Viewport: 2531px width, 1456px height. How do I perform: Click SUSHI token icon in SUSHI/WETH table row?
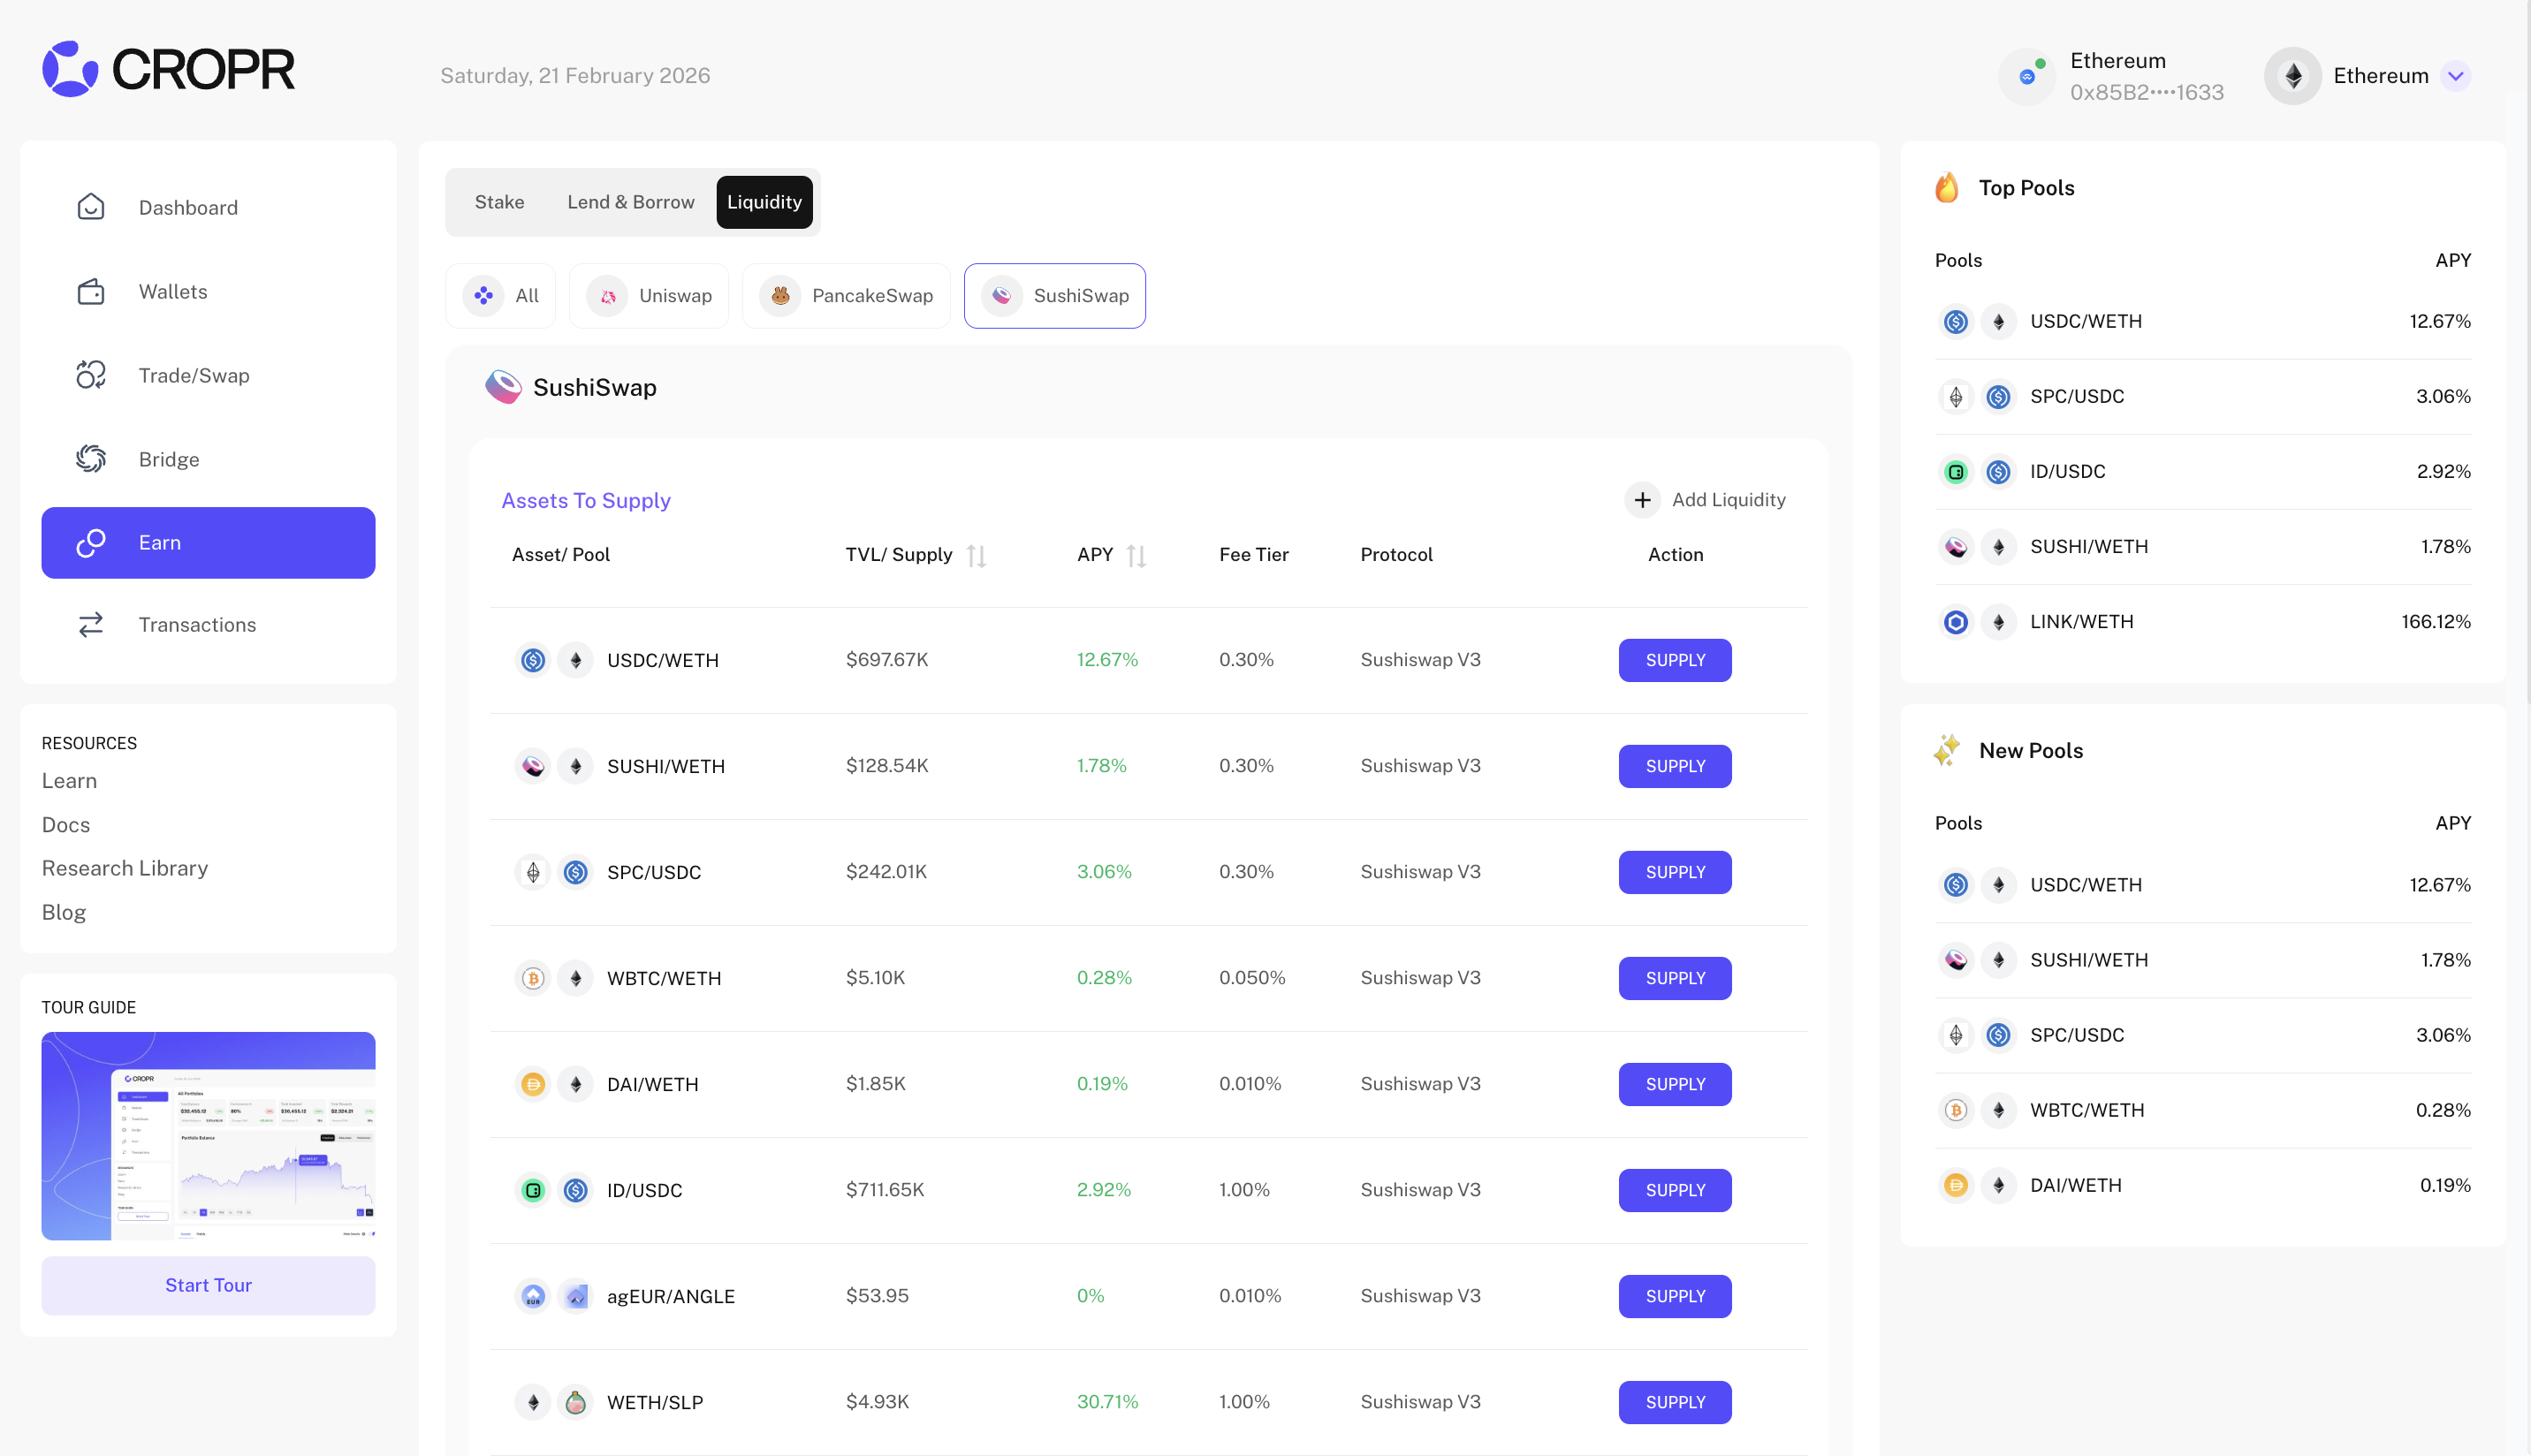[x=533, y=766]
